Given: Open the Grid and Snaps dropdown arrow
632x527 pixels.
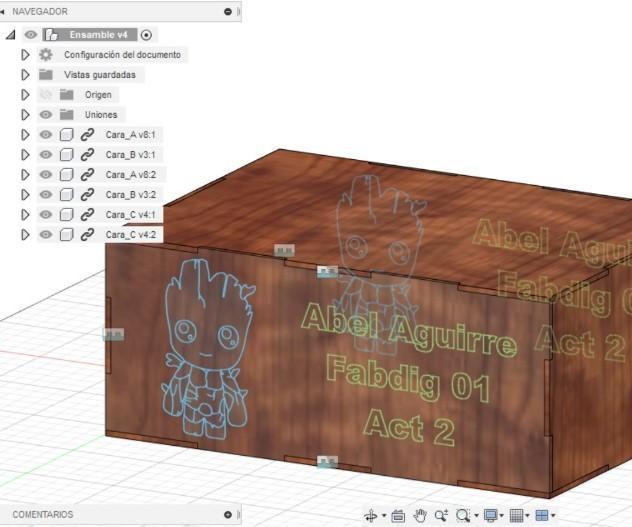Looking at the screenshot, I should pyautogui.click(x=528, y=515).
